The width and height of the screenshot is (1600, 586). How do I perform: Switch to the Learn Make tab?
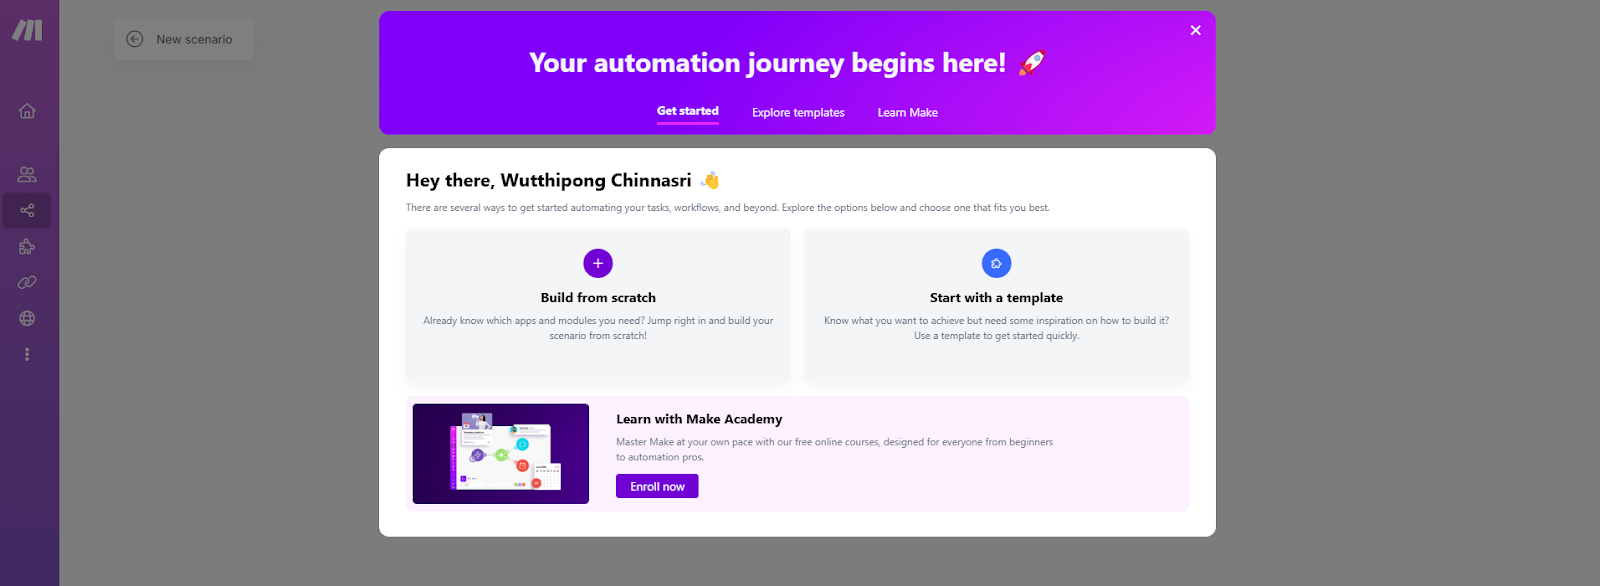[x=908, y=113]
